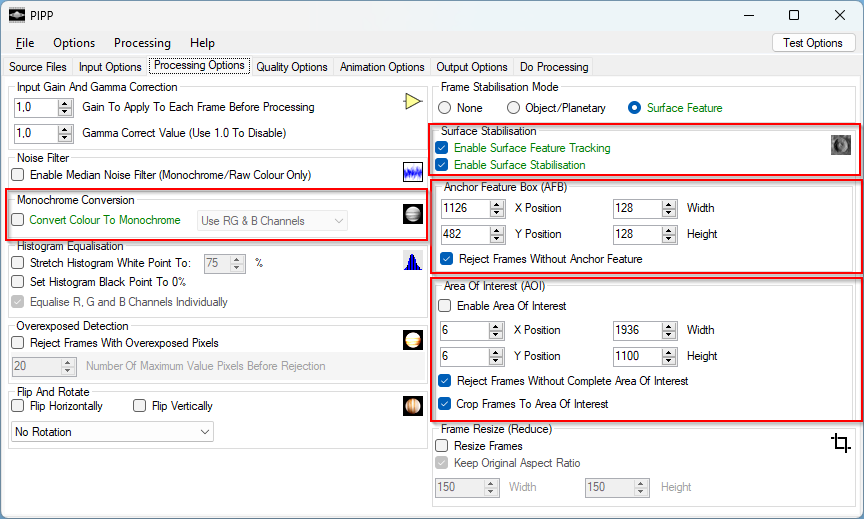Increase AFB X Position with up arrow
The image size is (864, 519).
point(497,204)
